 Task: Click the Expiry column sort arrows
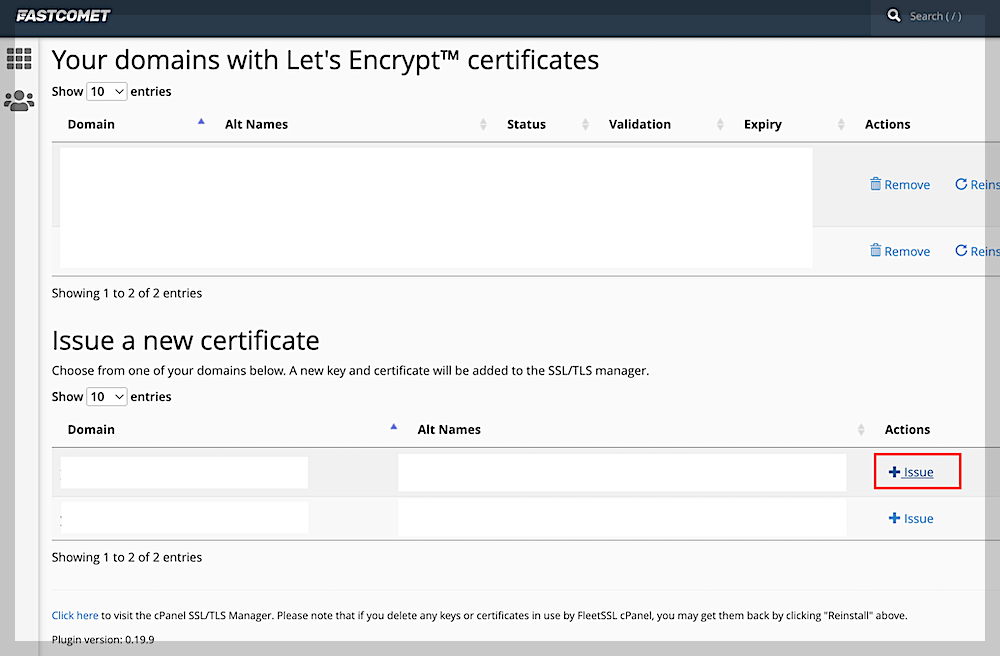841,124
